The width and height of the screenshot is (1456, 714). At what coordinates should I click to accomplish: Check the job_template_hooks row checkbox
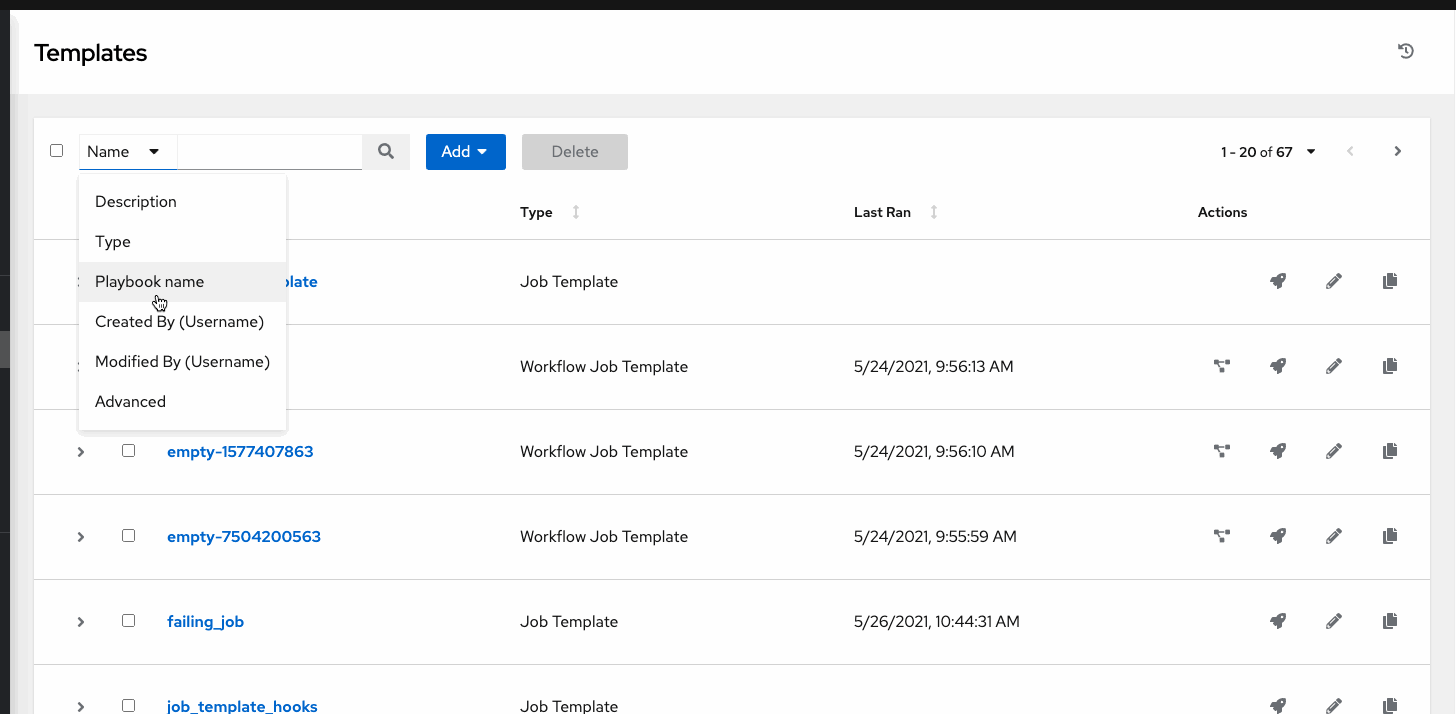(128, 706)
